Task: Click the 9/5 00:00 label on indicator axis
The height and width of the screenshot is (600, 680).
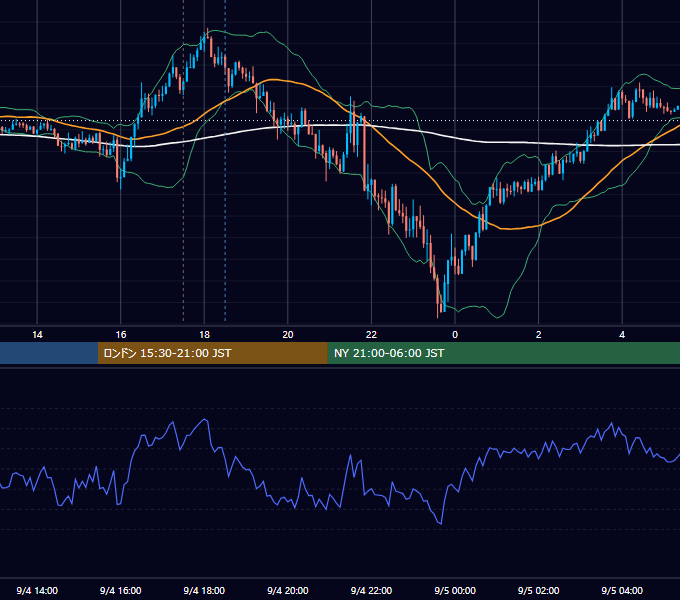Action: coord(455,591)
